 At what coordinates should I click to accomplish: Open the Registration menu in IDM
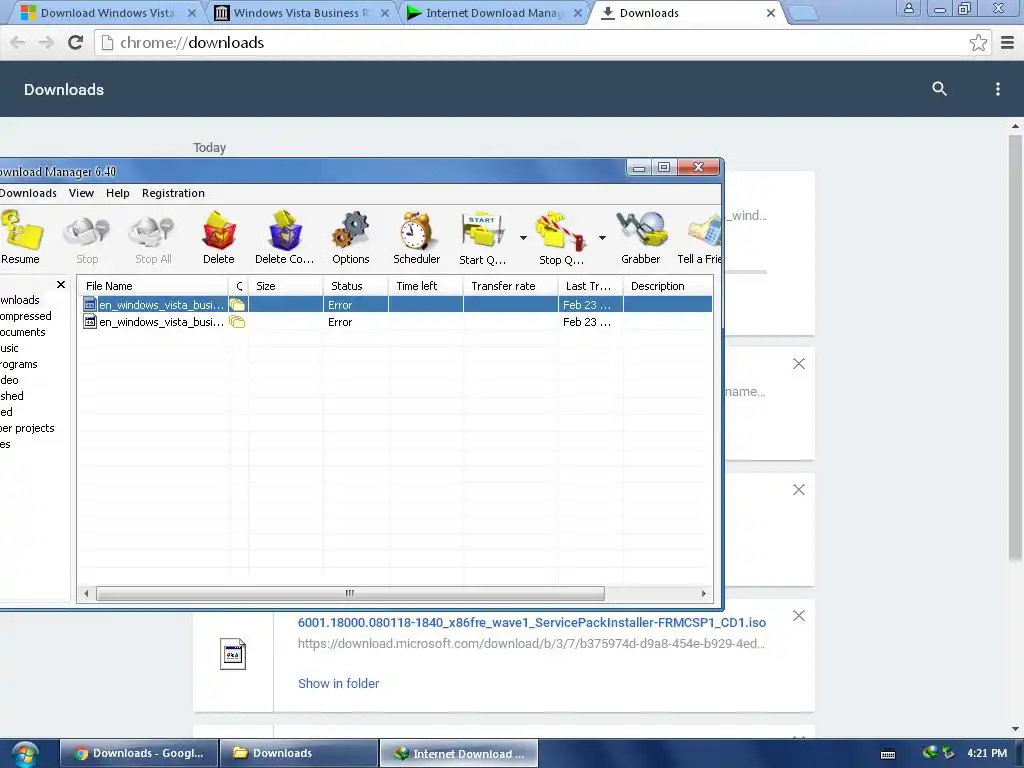tap(173, 193)
